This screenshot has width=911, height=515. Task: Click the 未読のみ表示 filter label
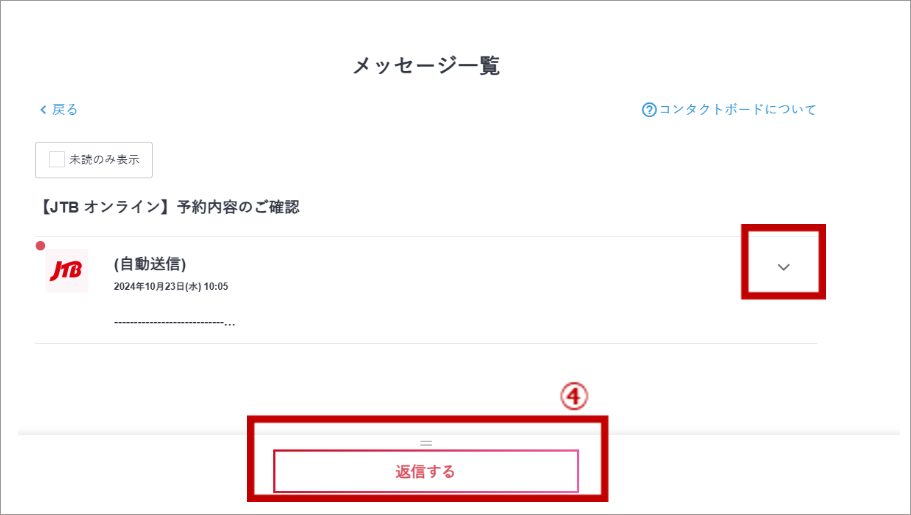pyautogui.click(x=104, y=159)
